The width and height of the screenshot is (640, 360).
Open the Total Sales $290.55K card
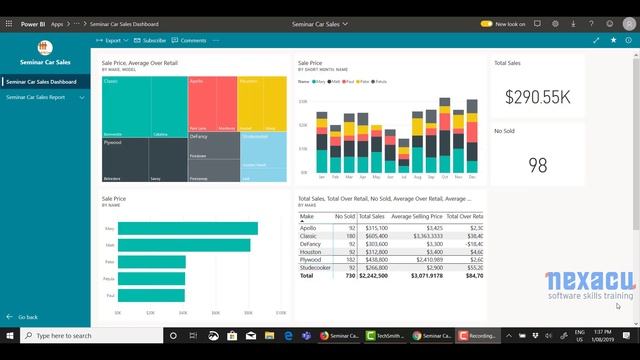coord(538,87)
